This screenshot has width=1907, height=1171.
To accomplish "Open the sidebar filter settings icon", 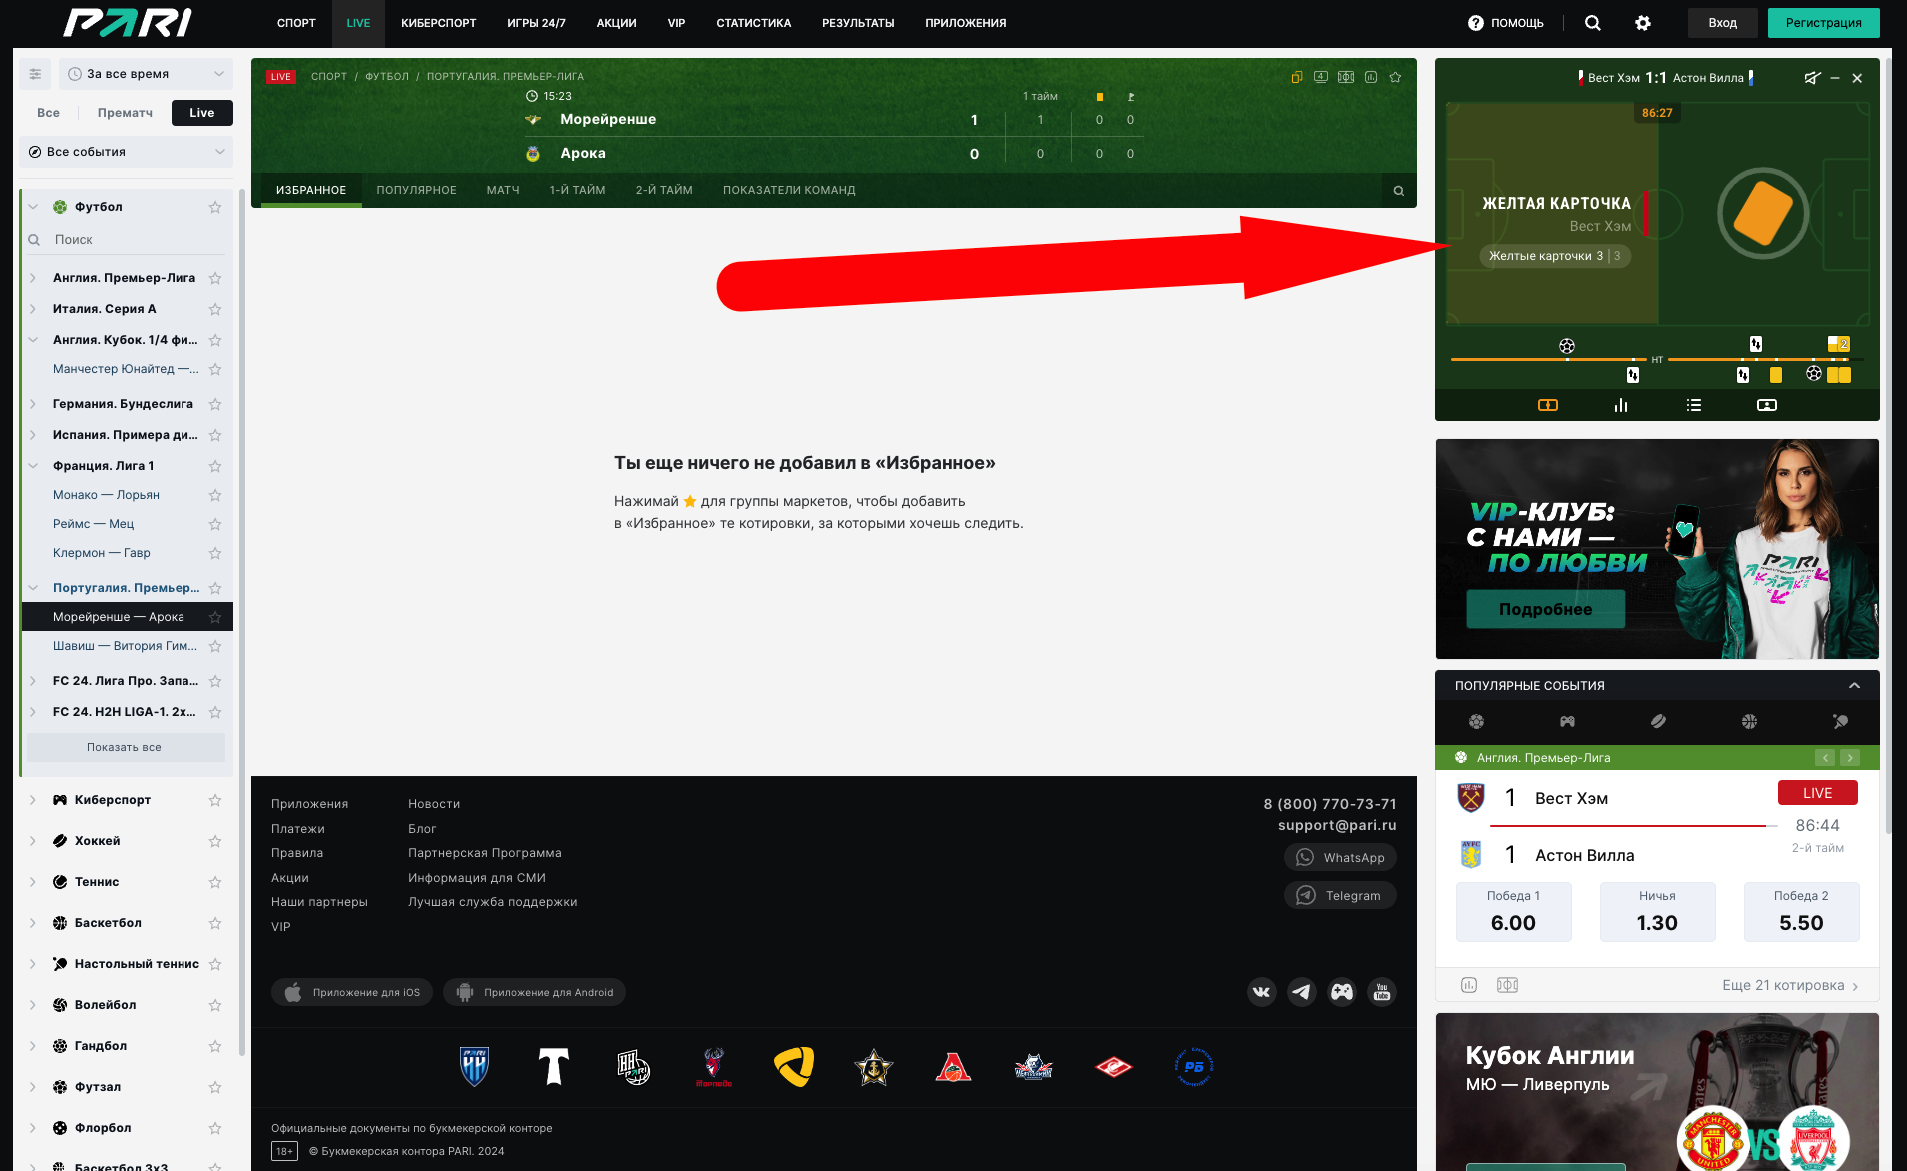I will click(35, 74).
